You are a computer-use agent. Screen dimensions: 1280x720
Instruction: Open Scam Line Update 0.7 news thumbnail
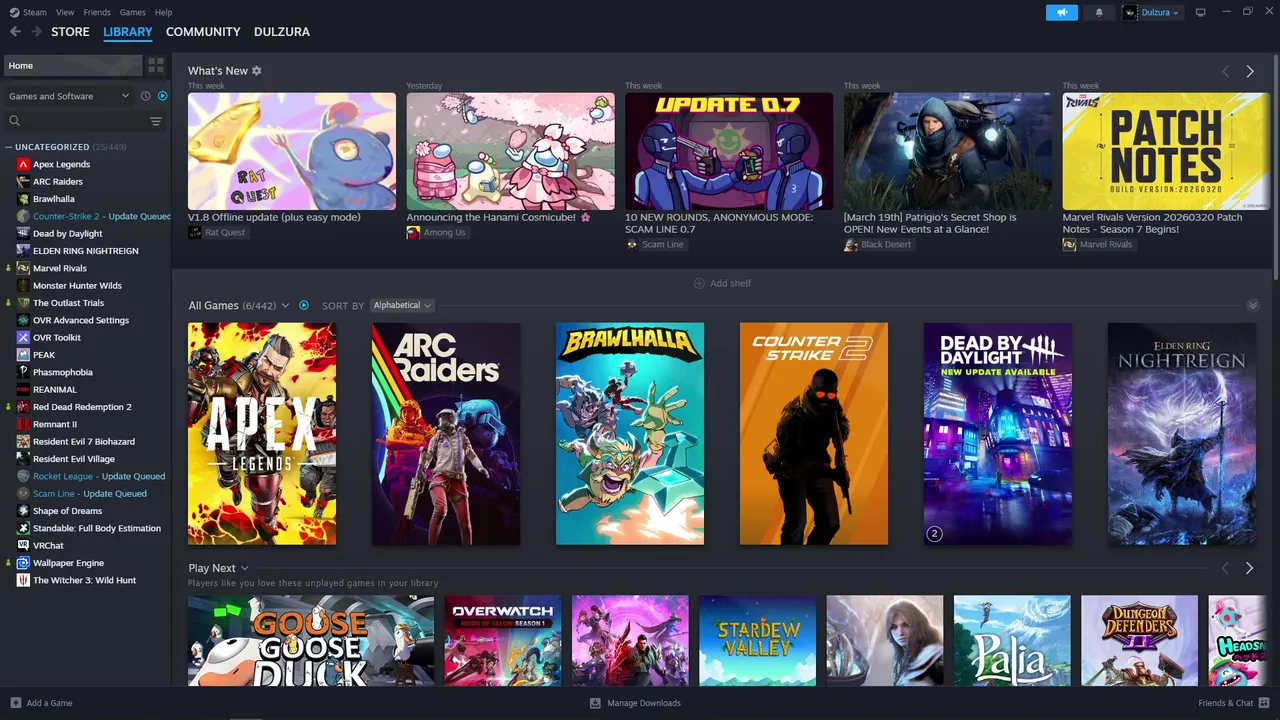(x=729, y=151)
